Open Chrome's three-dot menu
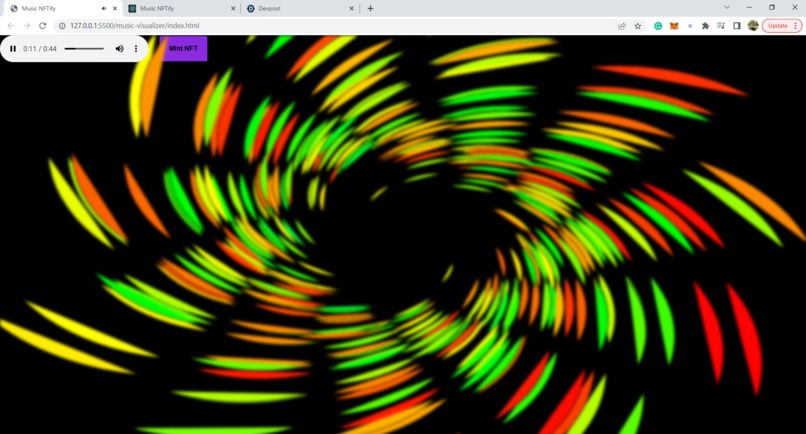806x434 pixels. [796, 26]
